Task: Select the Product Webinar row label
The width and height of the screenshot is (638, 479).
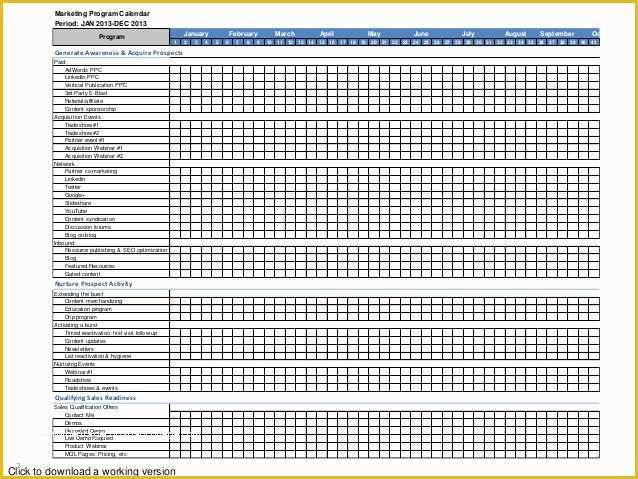Action: point(86,446)
